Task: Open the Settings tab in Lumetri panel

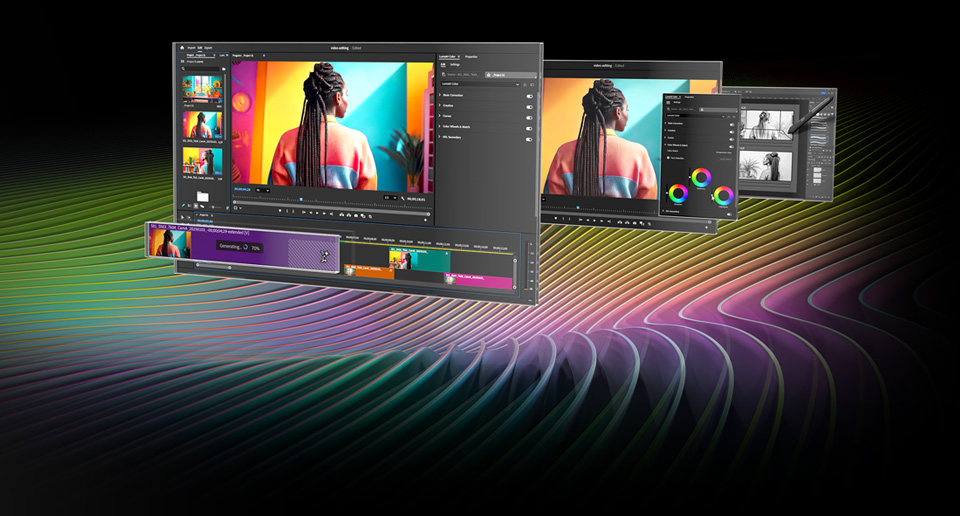Action: 455,65
